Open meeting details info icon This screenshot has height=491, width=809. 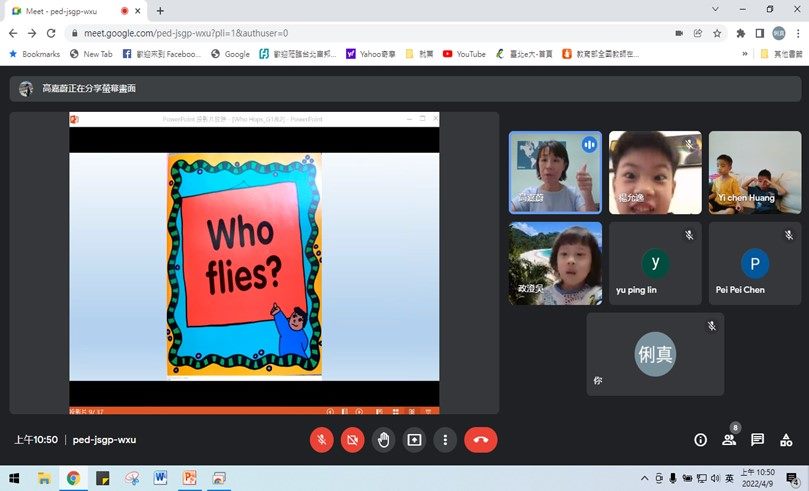point(700,439)
